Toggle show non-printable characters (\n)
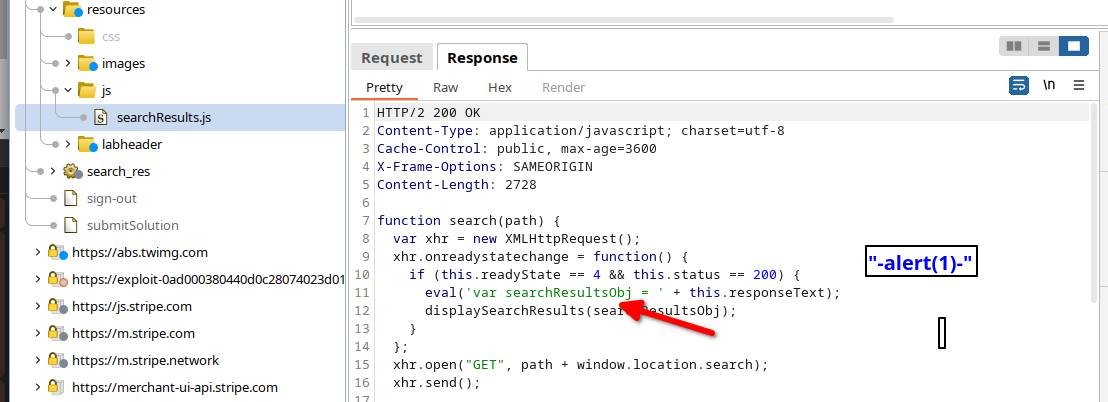 coord(1049,85)
